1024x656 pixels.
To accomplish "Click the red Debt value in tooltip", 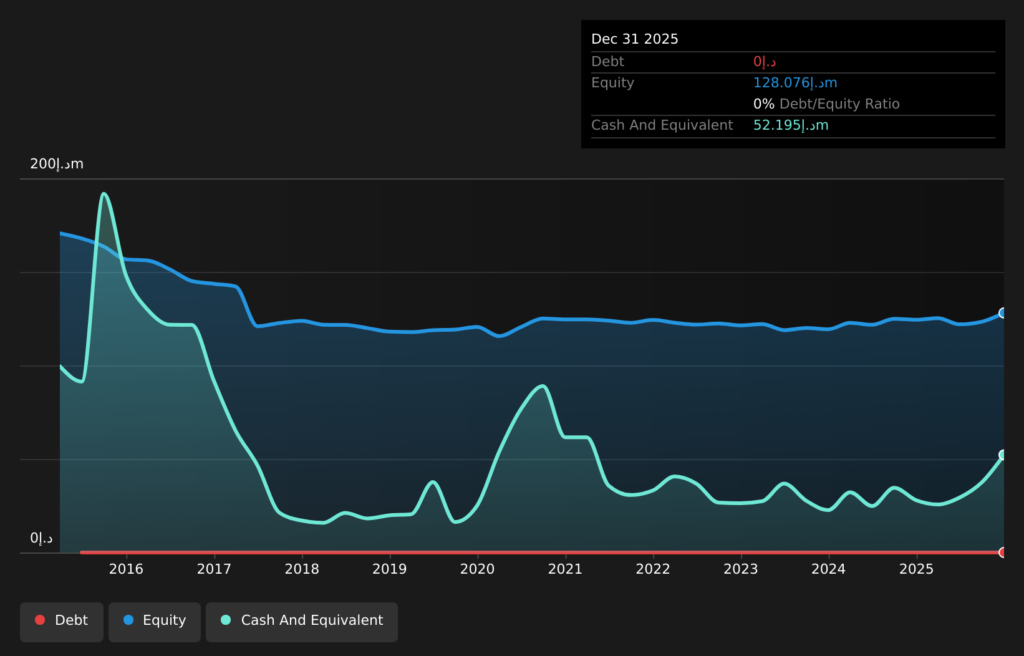I will click(764, 62).
